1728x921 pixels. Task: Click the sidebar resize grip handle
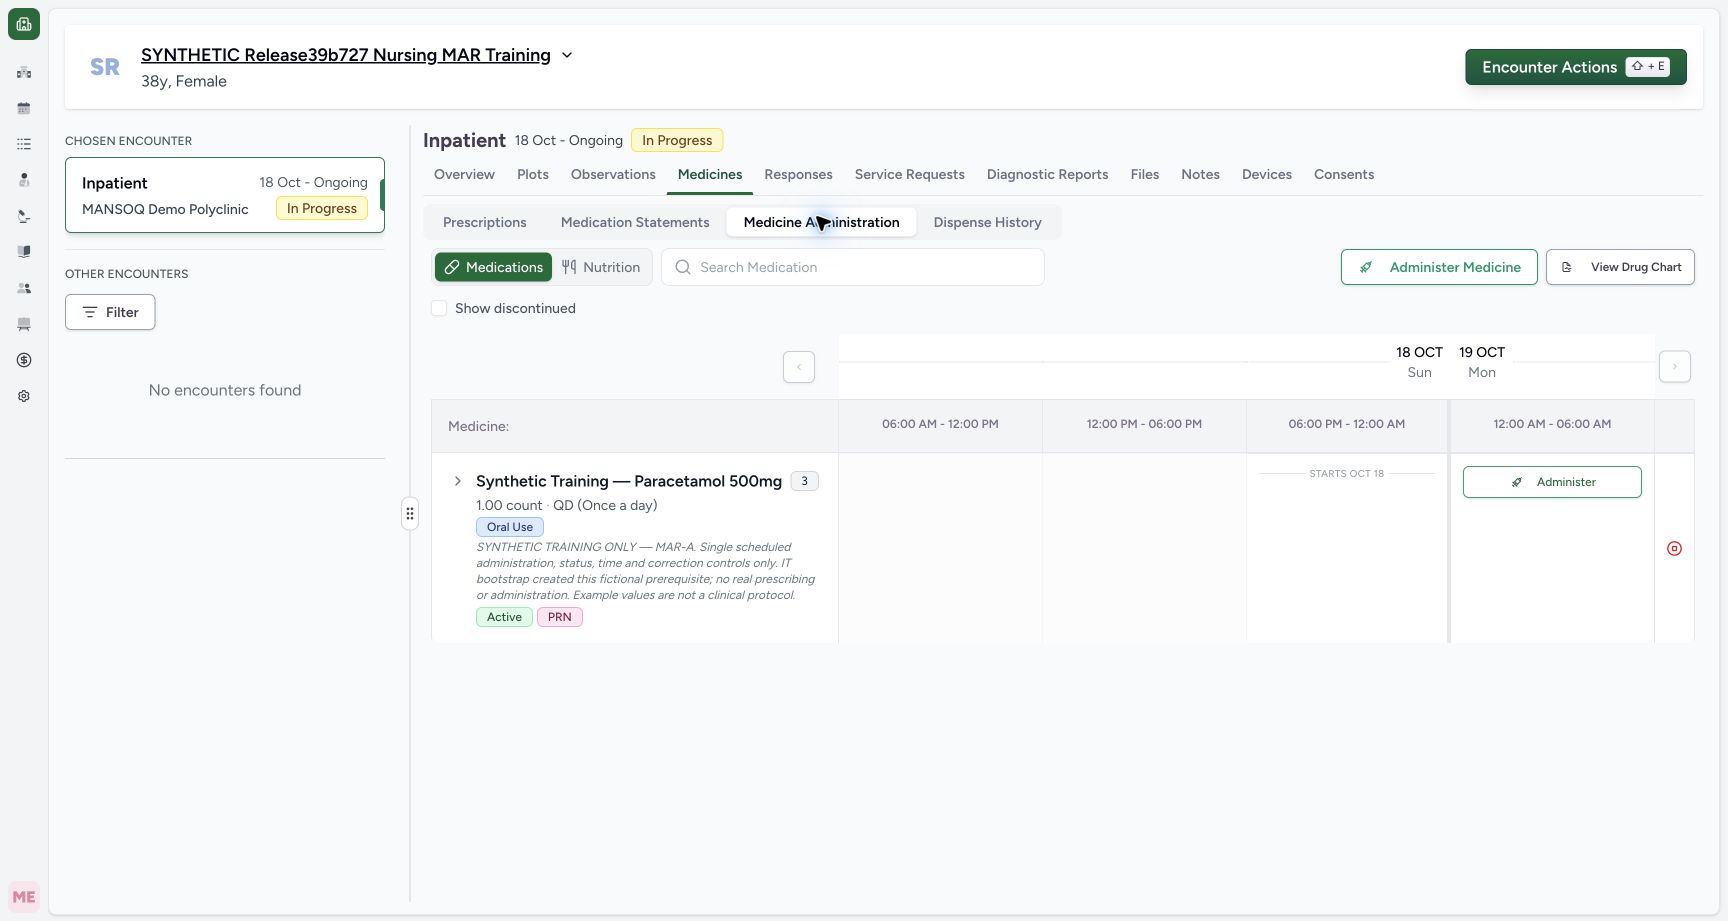tap(410, 513)
